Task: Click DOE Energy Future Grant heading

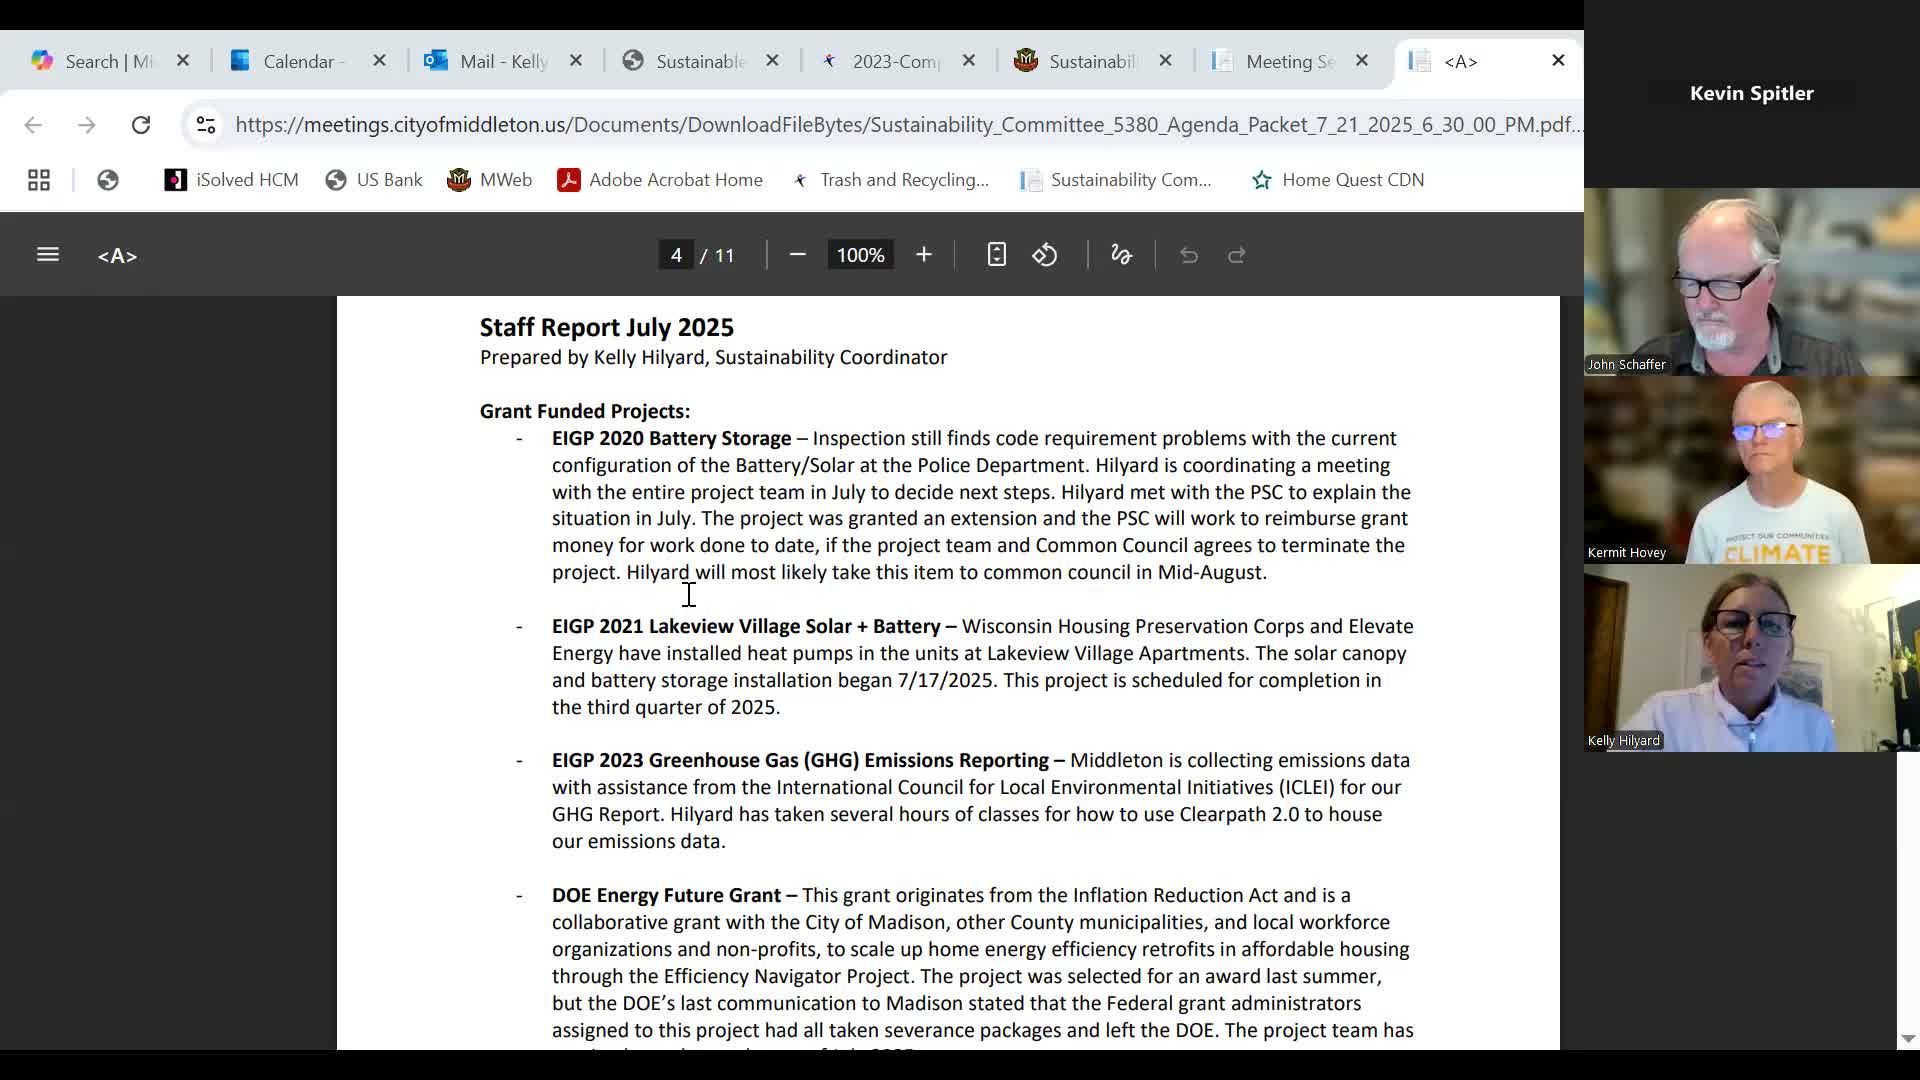Action: pos(666,895)
